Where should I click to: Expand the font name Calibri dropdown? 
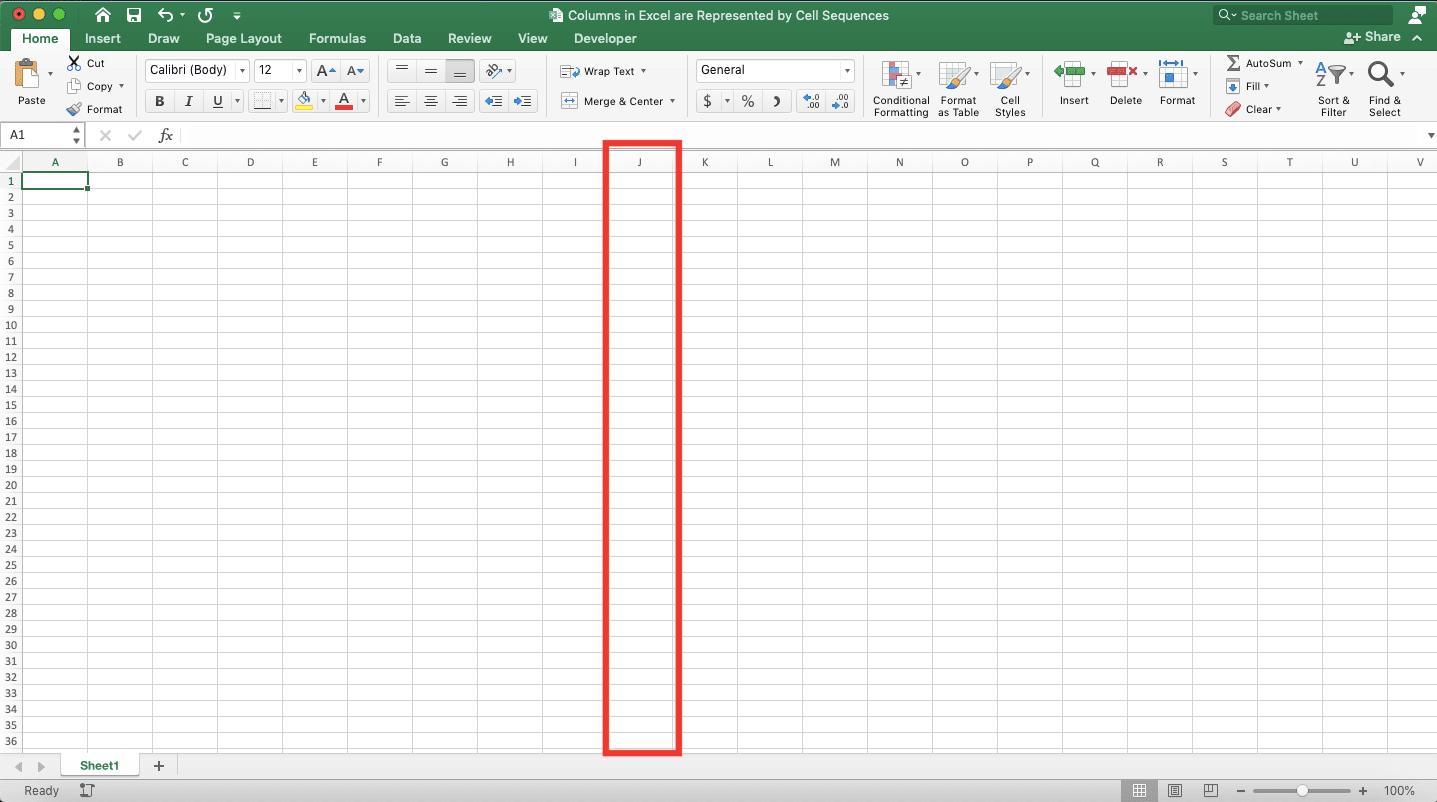(x=241, y=70)
